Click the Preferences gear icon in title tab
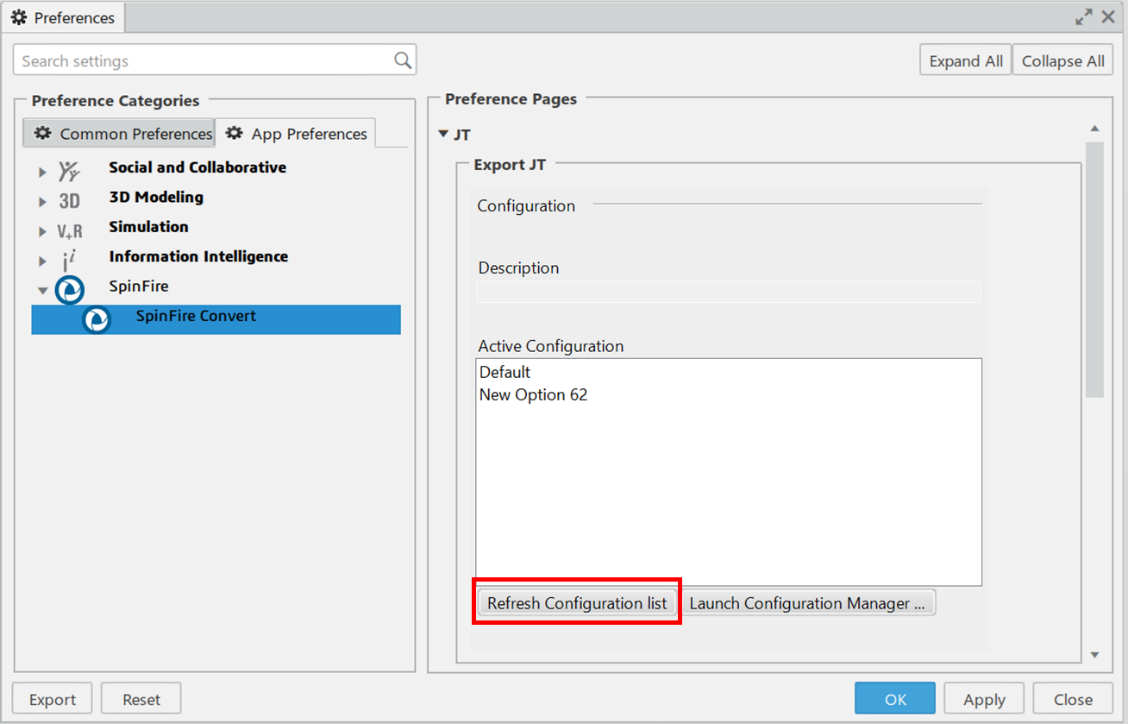Image resolution: width=1128 pixels, height=724 pixels. click(19, 17)
